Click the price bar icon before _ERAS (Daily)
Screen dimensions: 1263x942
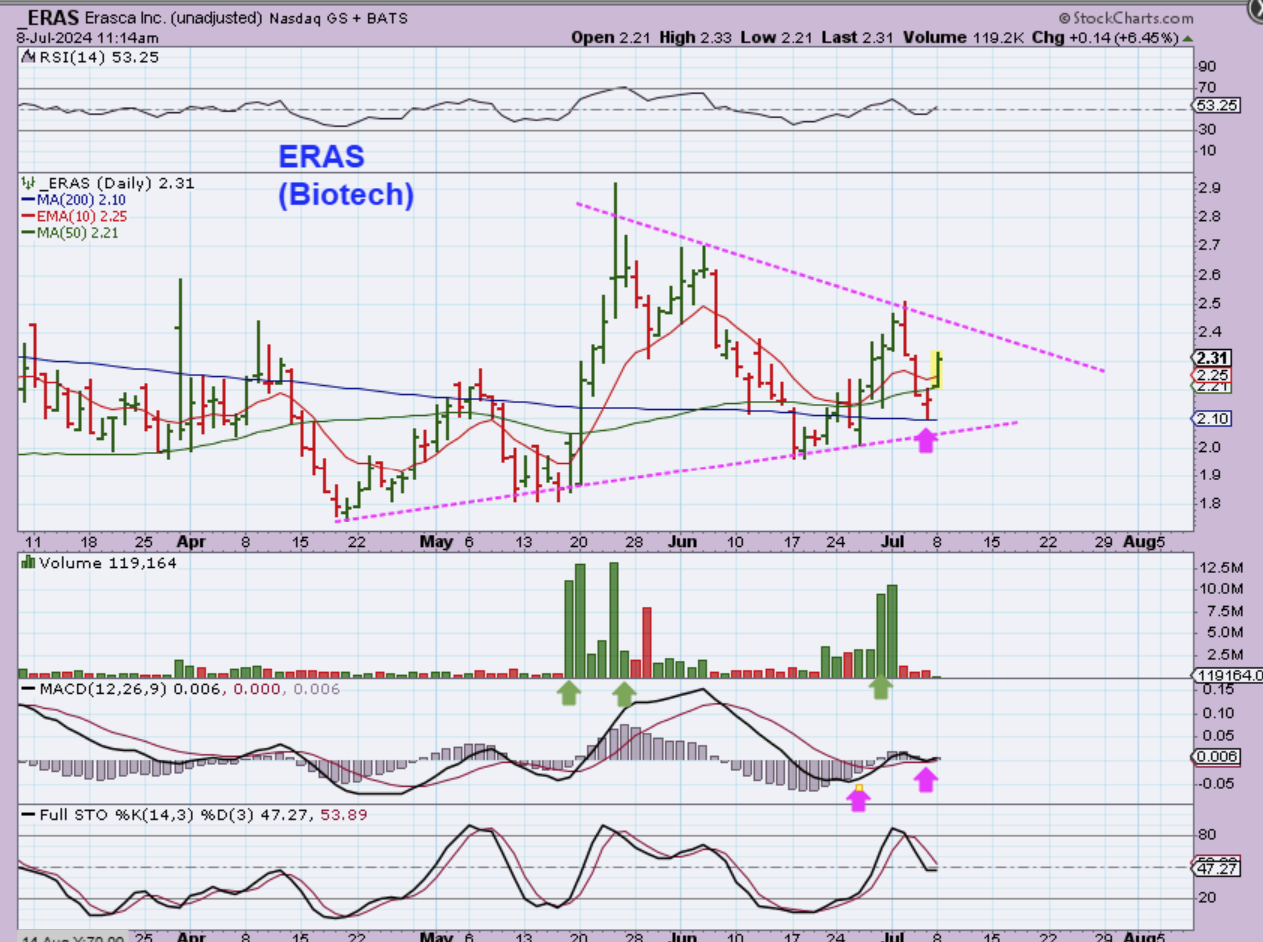click(x=28, y=183)
